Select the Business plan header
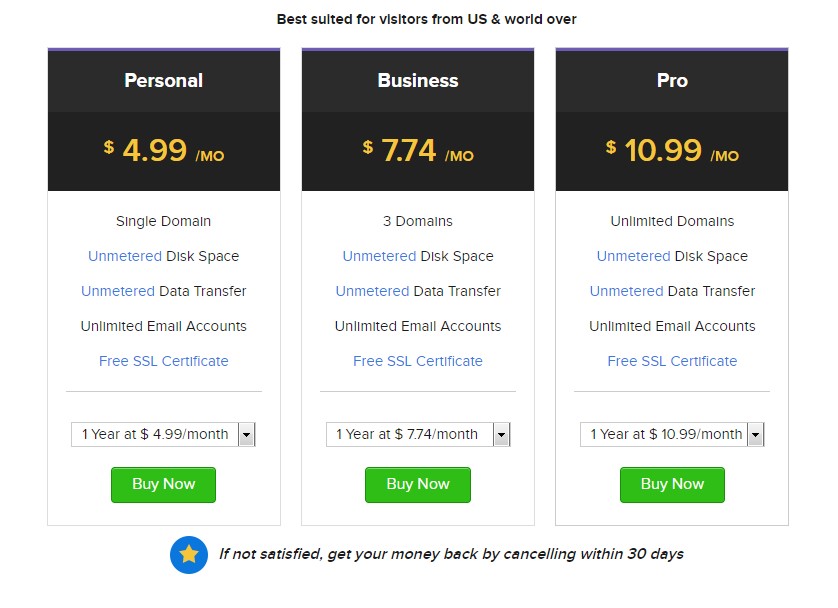The image size is (838, 608). 418,81
